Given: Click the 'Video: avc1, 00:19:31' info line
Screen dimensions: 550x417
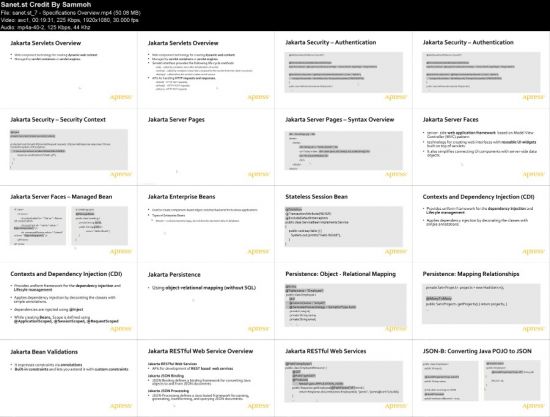Looking at the screenshot, I should (x=69, y=20).
